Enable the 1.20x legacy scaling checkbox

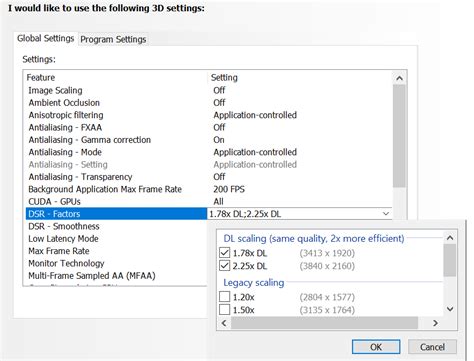click(x=224, y=297)
